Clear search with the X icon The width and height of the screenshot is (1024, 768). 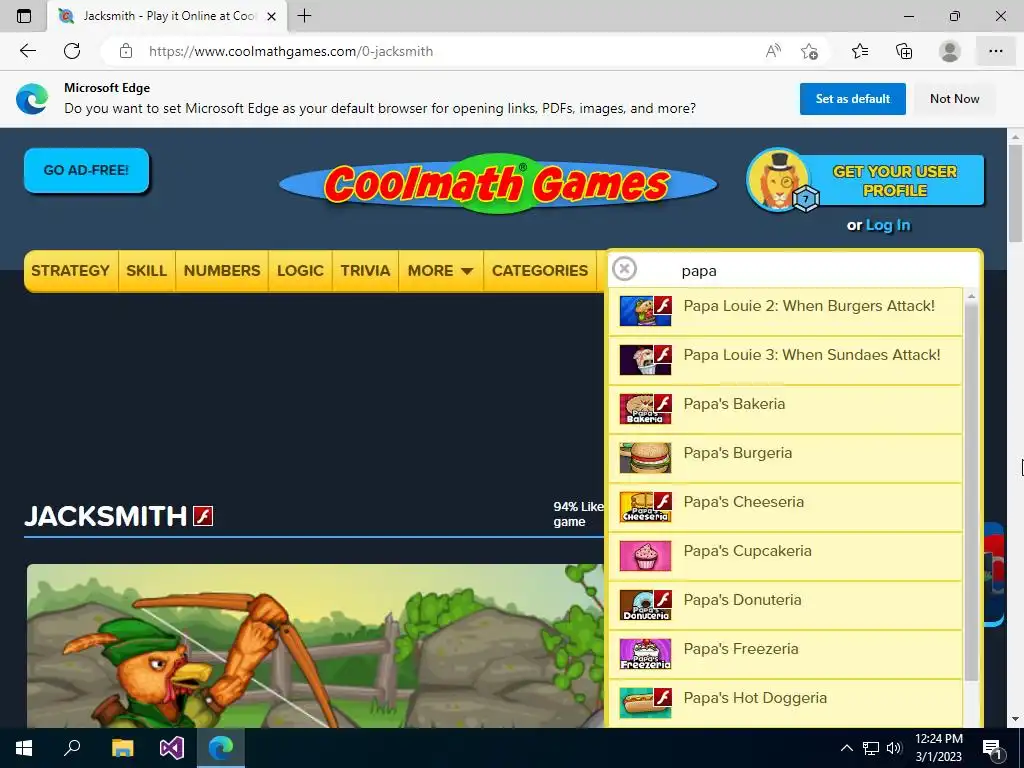coord(624,268)
